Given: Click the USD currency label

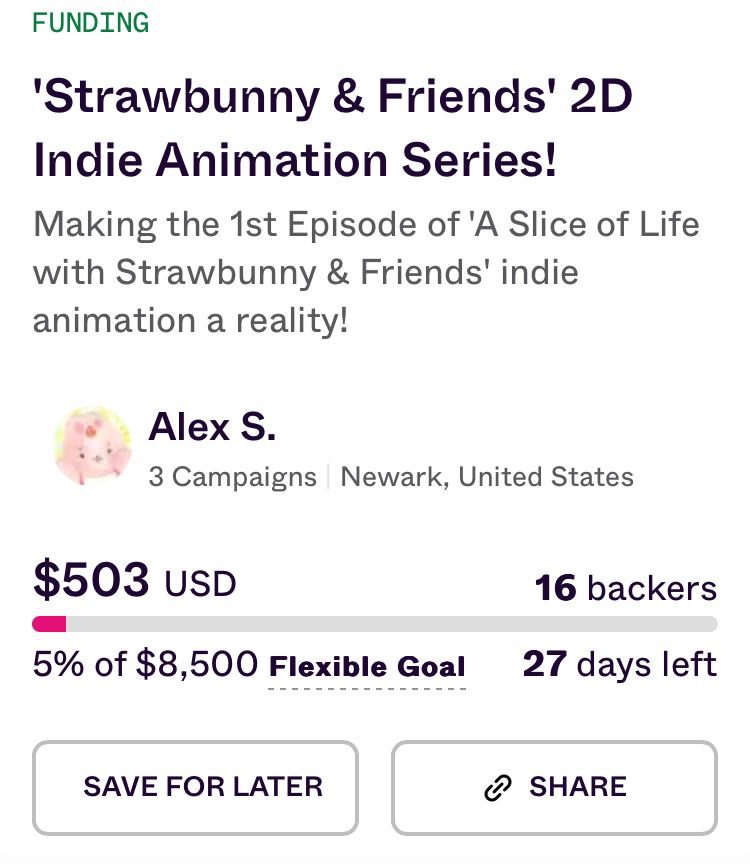Looking at the screenshot, I should 200,583.
